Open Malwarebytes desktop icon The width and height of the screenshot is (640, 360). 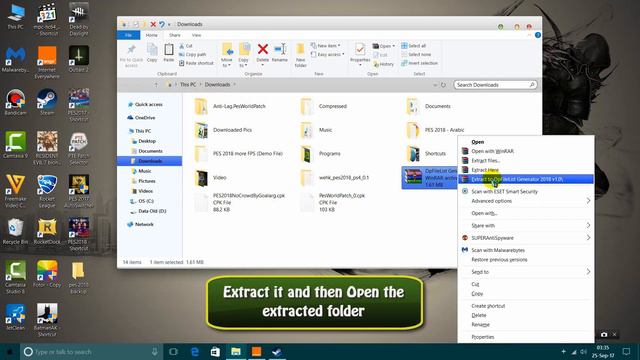(16, 59)
